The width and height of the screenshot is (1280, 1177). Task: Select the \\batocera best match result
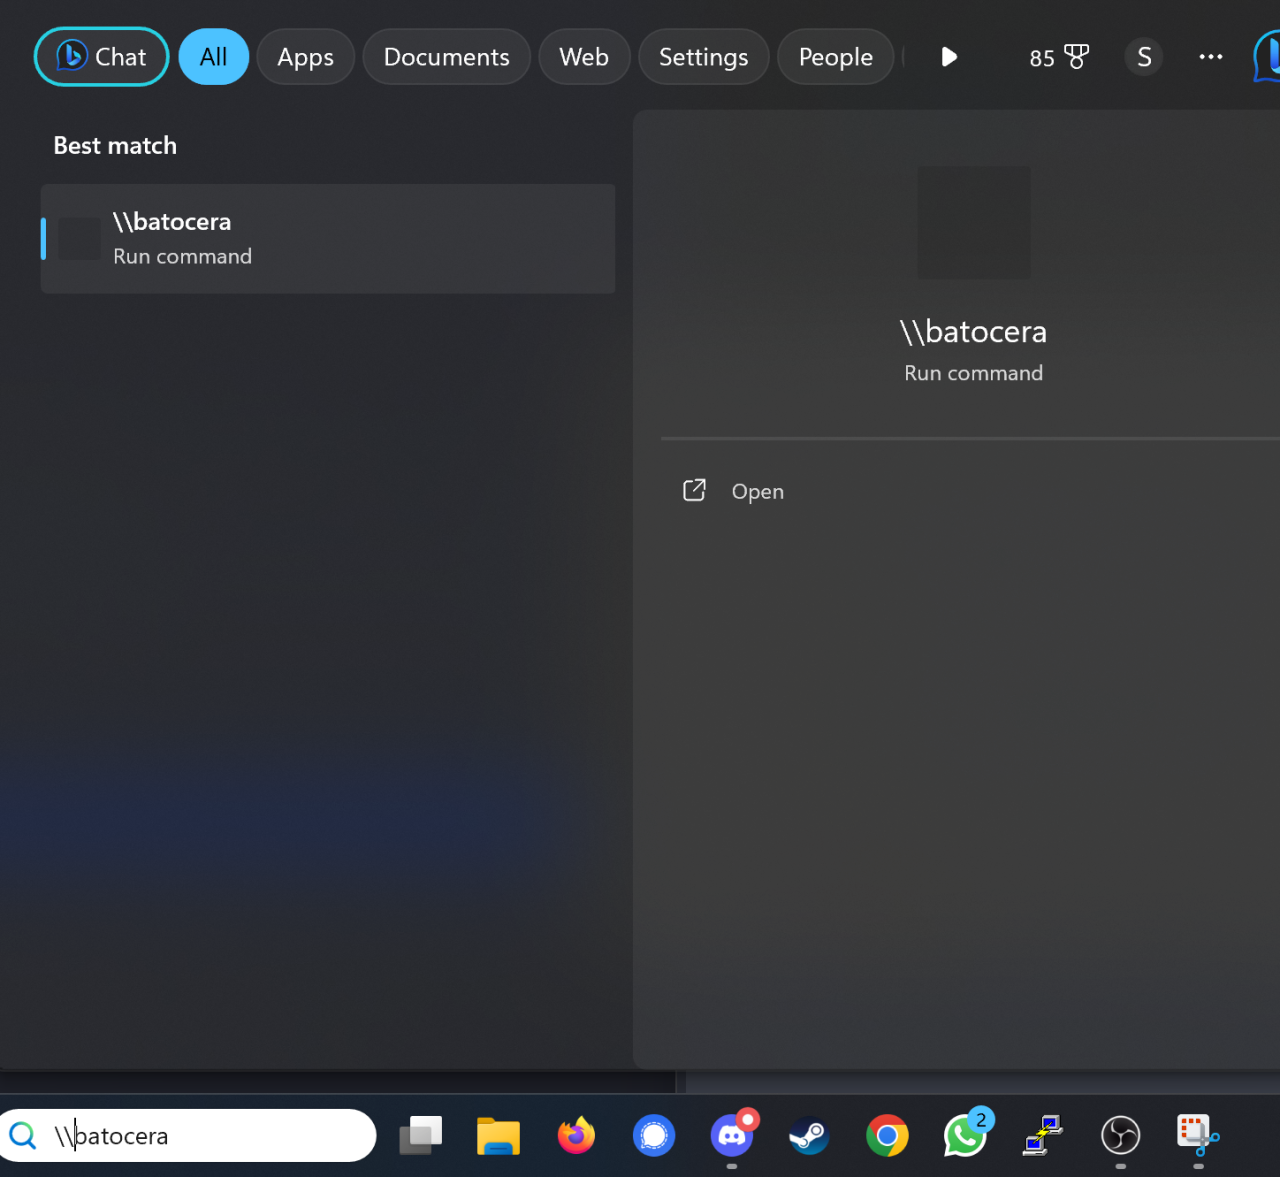[x=327, y=238]
